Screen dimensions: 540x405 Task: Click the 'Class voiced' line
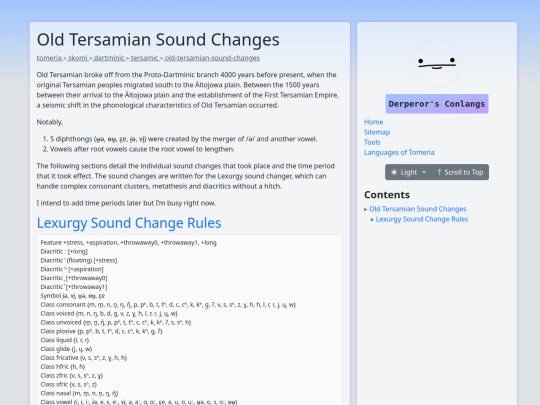109,314
